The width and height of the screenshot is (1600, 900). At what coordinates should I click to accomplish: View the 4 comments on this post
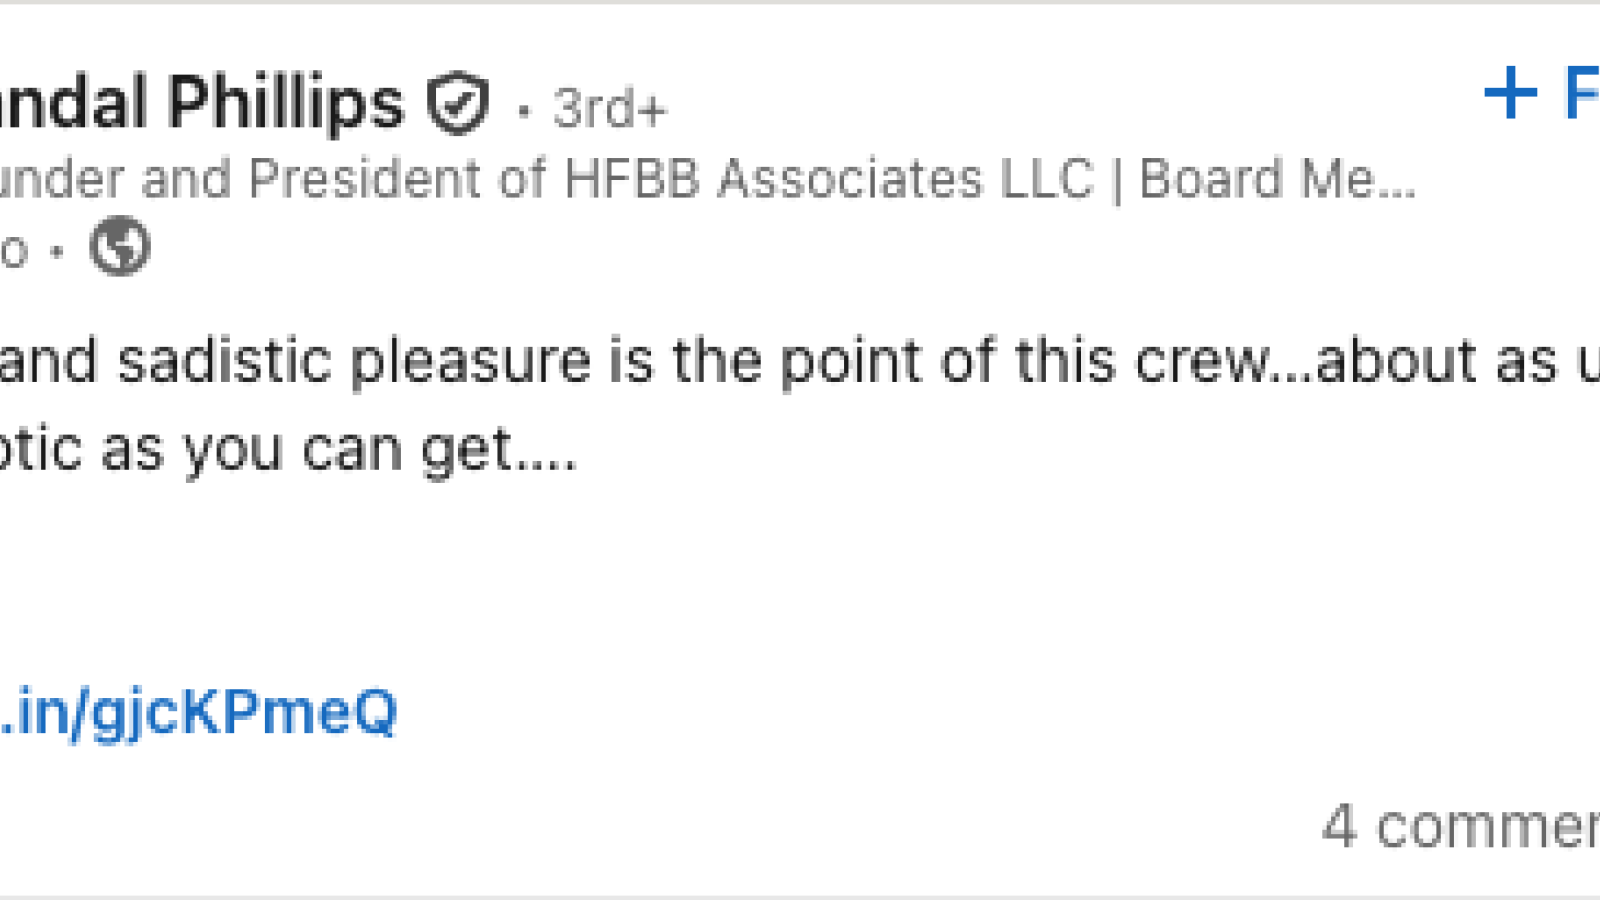(x=1460, y=827)
